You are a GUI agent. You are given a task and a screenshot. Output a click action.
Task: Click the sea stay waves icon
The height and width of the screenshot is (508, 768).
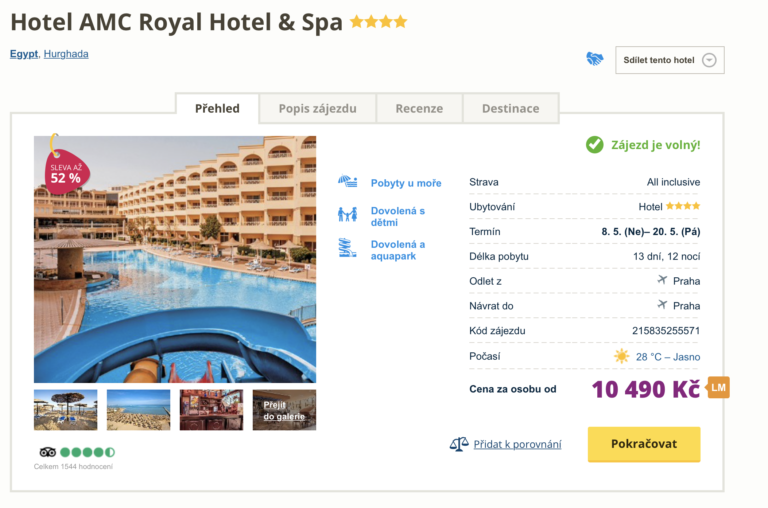(x=347, y=182)
